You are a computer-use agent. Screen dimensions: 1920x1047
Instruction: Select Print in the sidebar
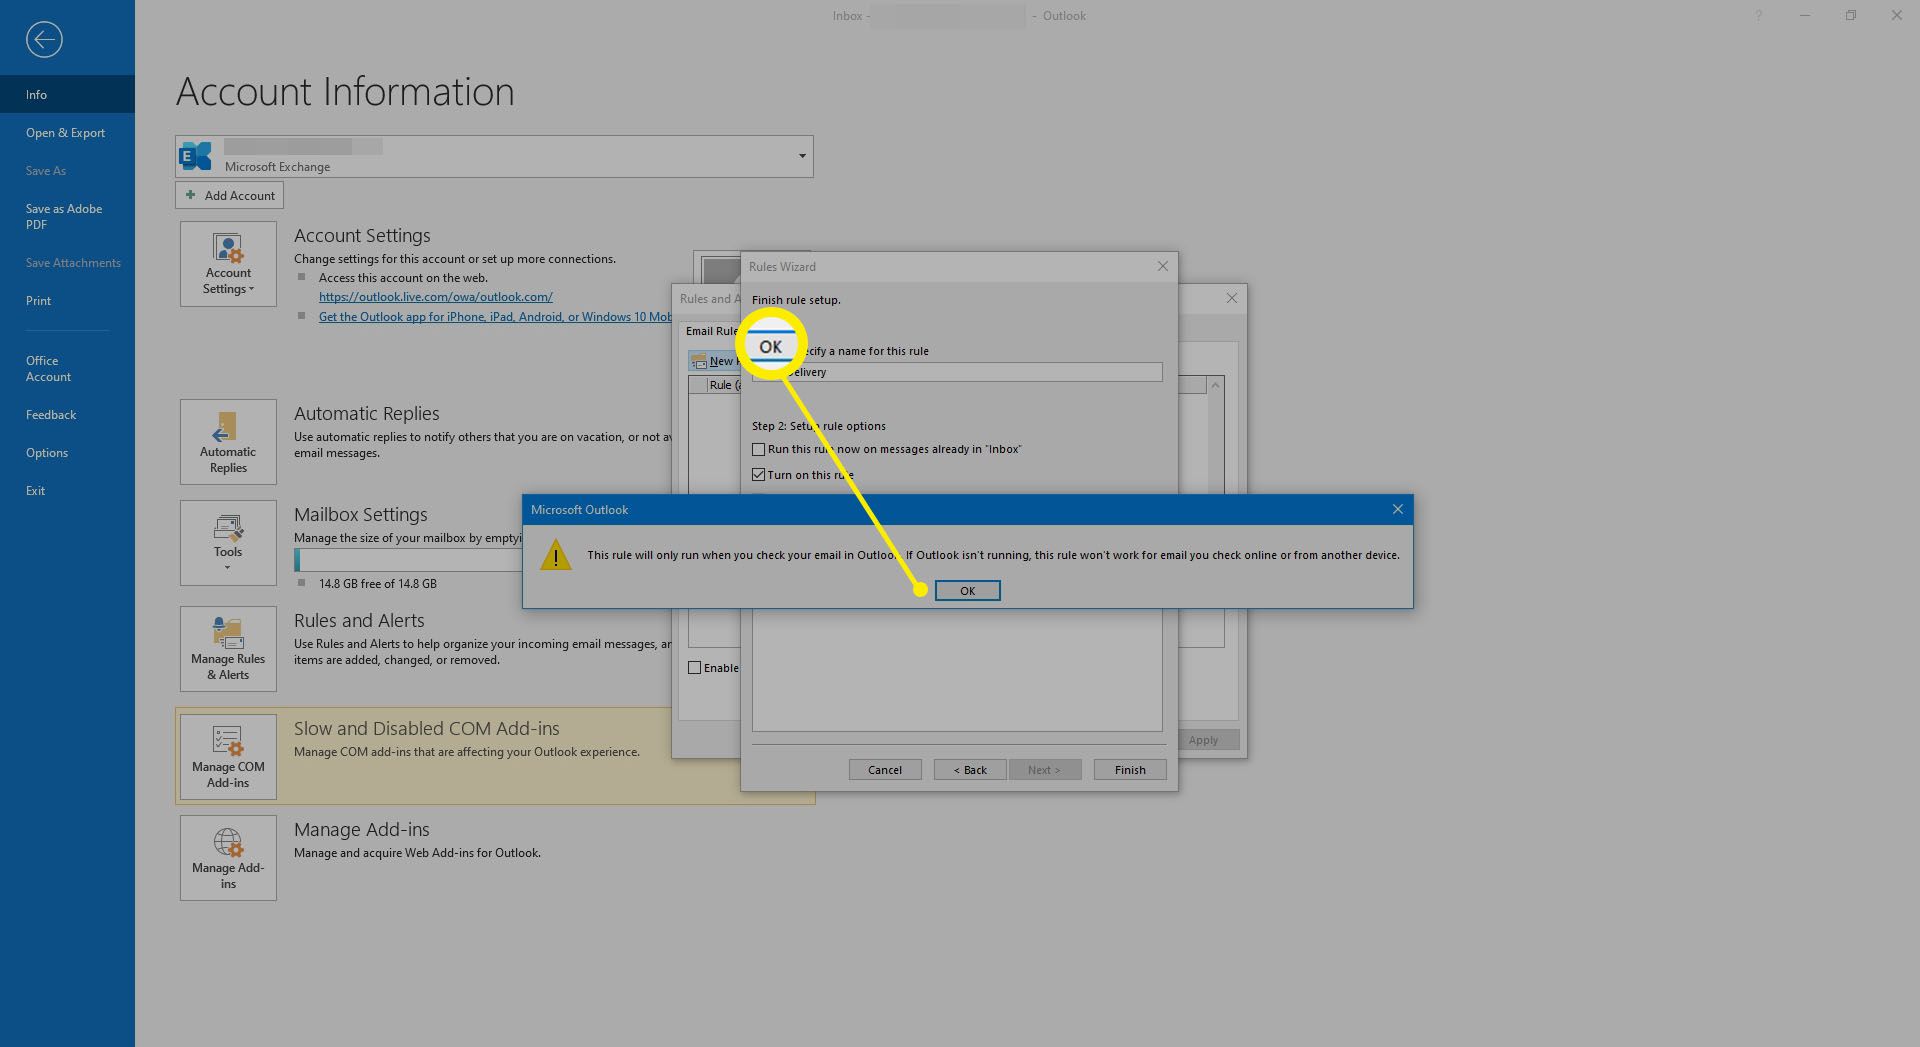67,300
